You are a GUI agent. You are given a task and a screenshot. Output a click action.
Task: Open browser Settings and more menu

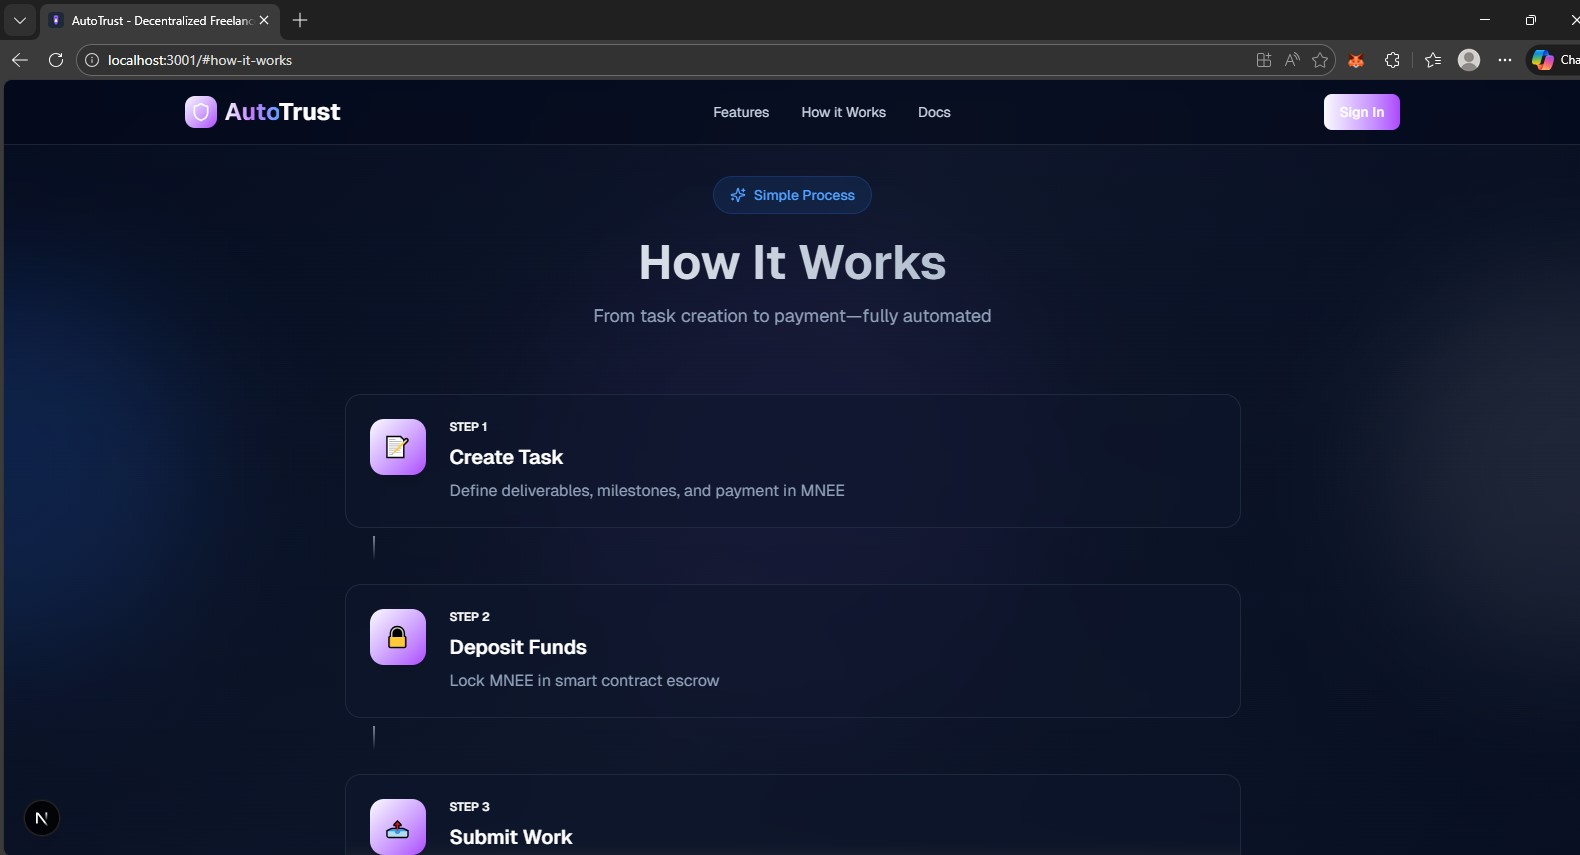pyautogui.click(x=1505, y=60)
